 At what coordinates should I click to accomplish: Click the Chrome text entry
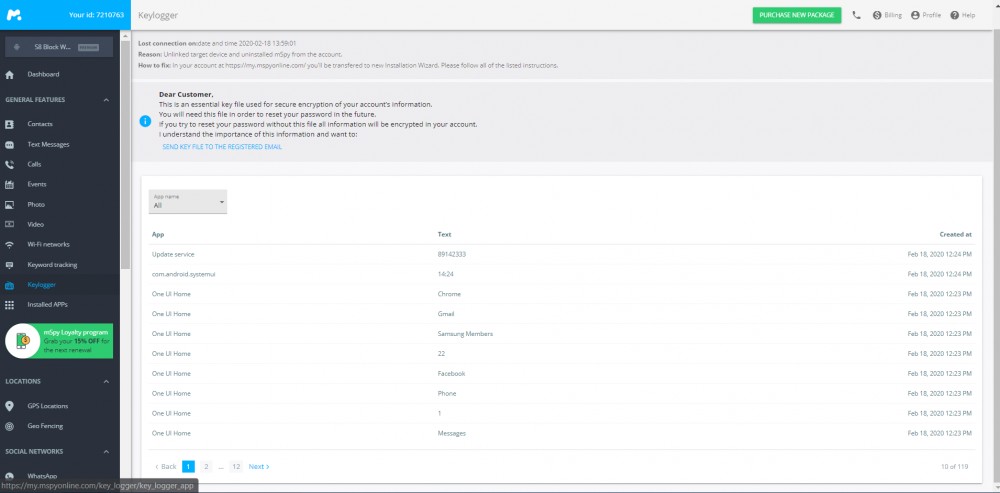tap(449, 294)
